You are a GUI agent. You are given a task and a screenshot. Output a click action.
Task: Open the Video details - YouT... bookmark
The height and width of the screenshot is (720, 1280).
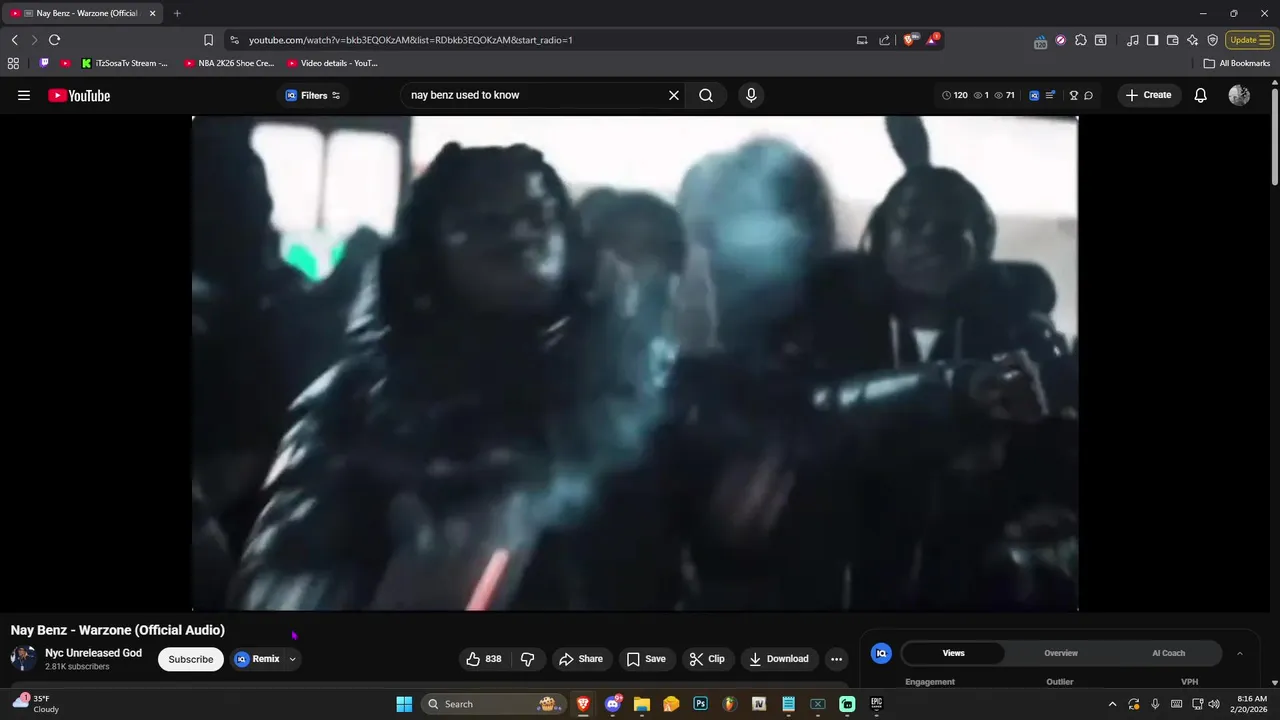coord(332,63)
